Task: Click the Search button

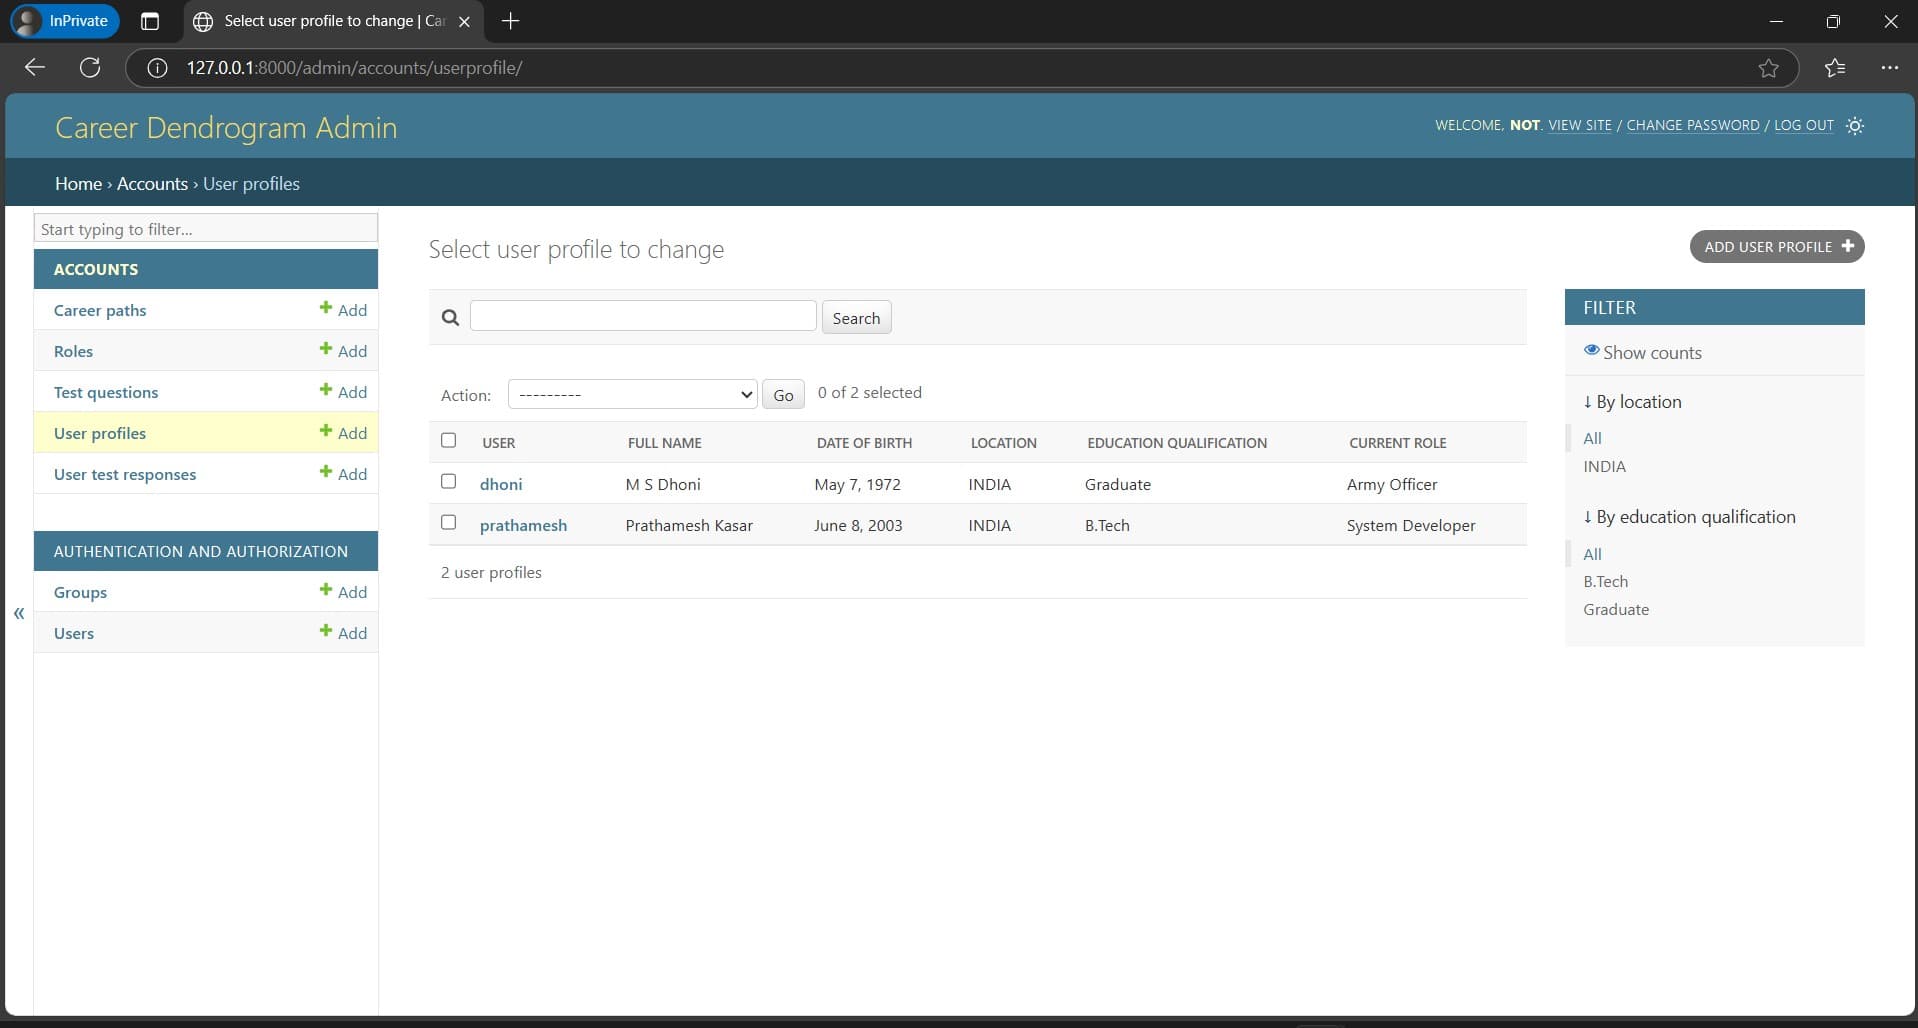Action: tap(856, 318)
